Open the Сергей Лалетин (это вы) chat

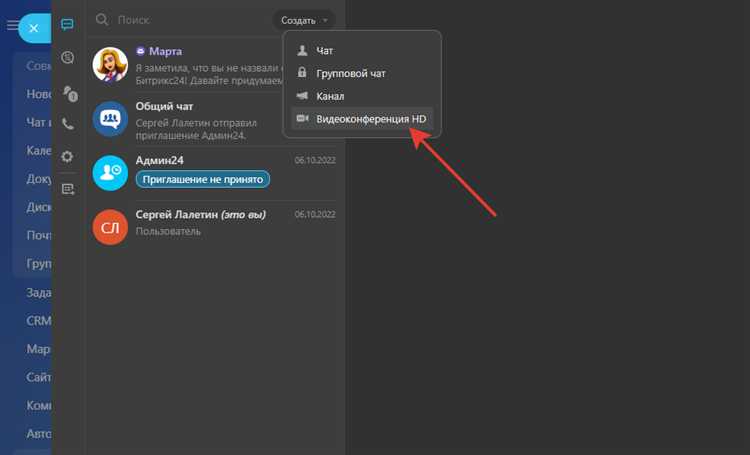pyautogui.click(x=214, y=227)
